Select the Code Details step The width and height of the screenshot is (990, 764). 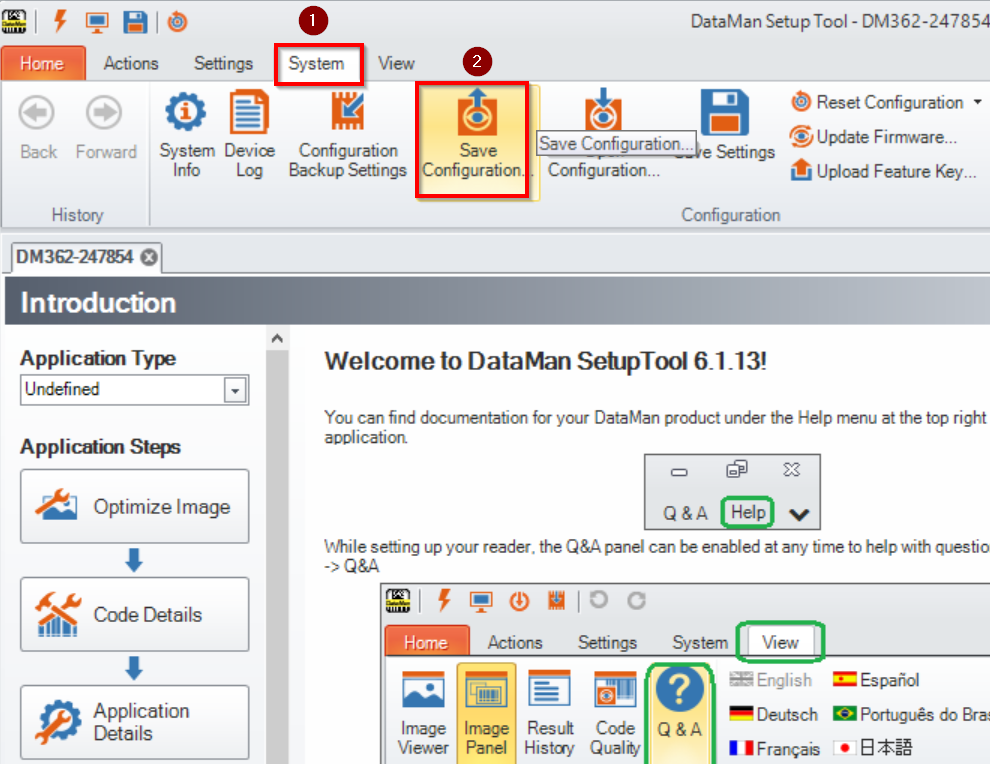(134, 614)
